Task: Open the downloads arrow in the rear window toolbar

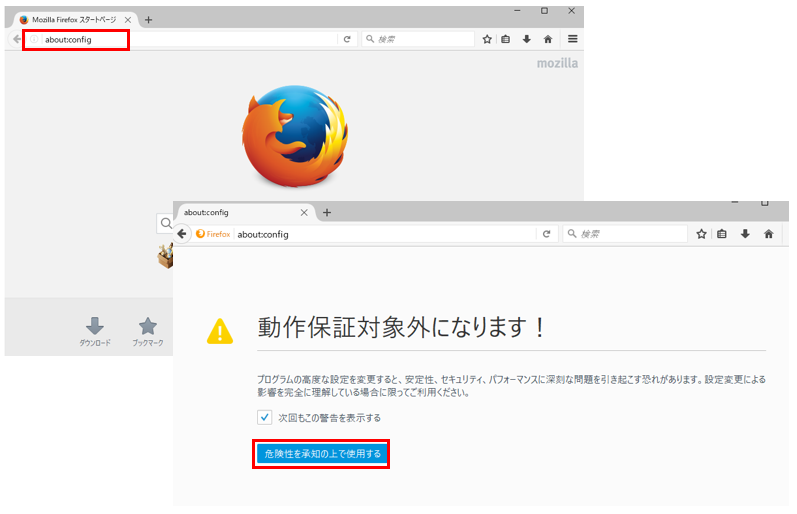Action: tap(527, 39)
